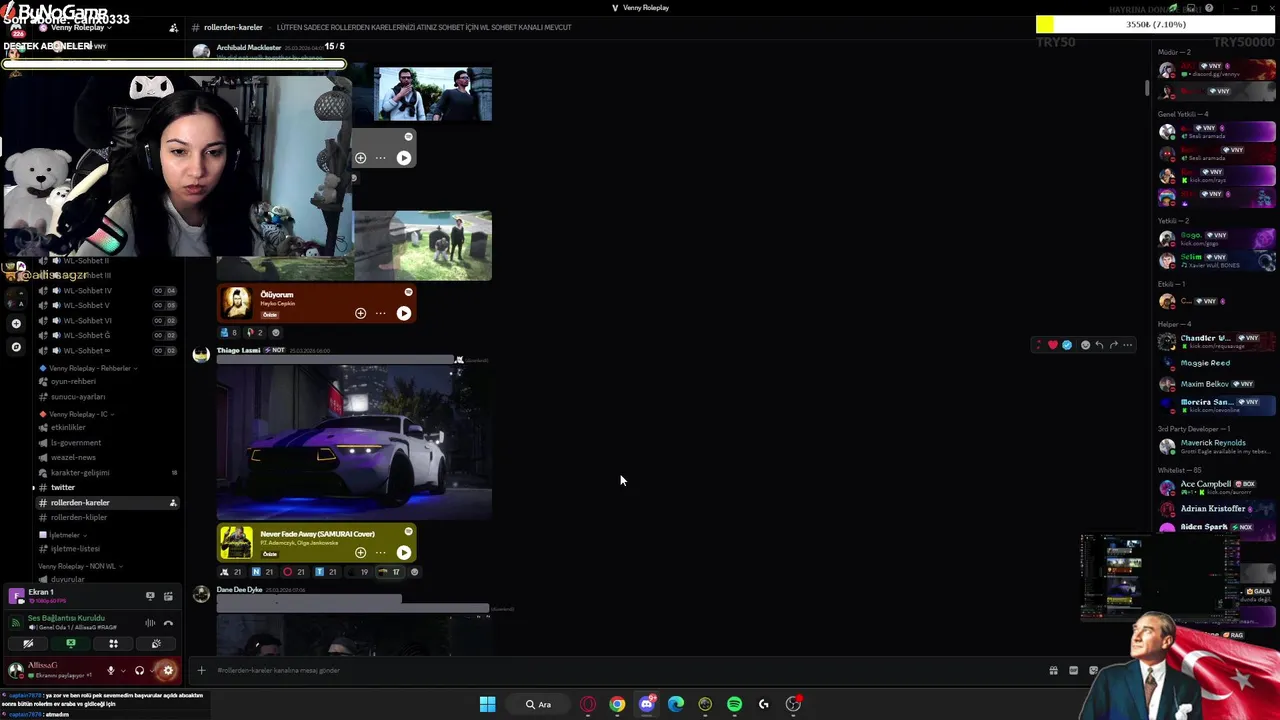This screenshot has height=720, width=1280.
Task: Toggle noise suppression waveform
Action: pyautogui.click(x=150, y=623)
